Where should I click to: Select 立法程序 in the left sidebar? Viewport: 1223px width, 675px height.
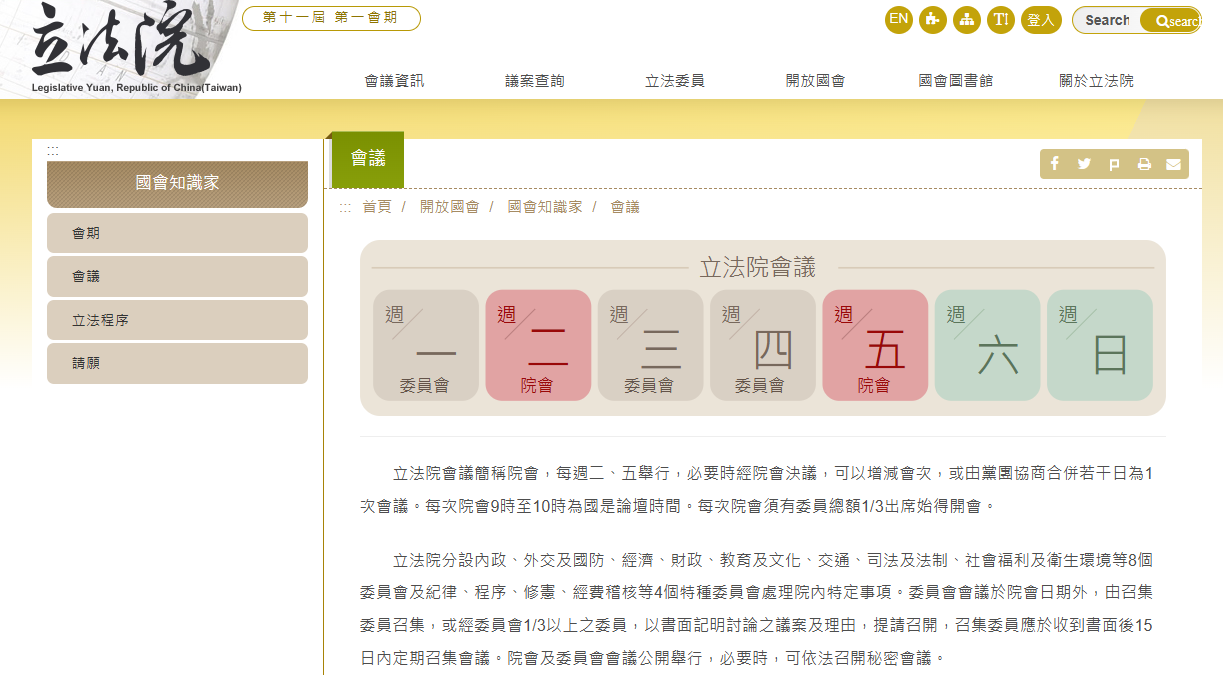click(x=177, y=320)
